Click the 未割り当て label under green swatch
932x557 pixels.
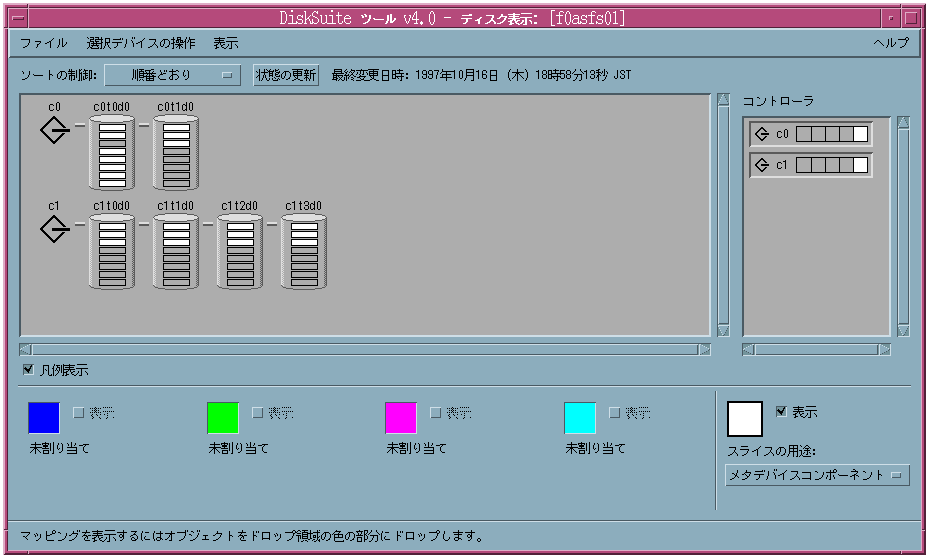[238, 449]
